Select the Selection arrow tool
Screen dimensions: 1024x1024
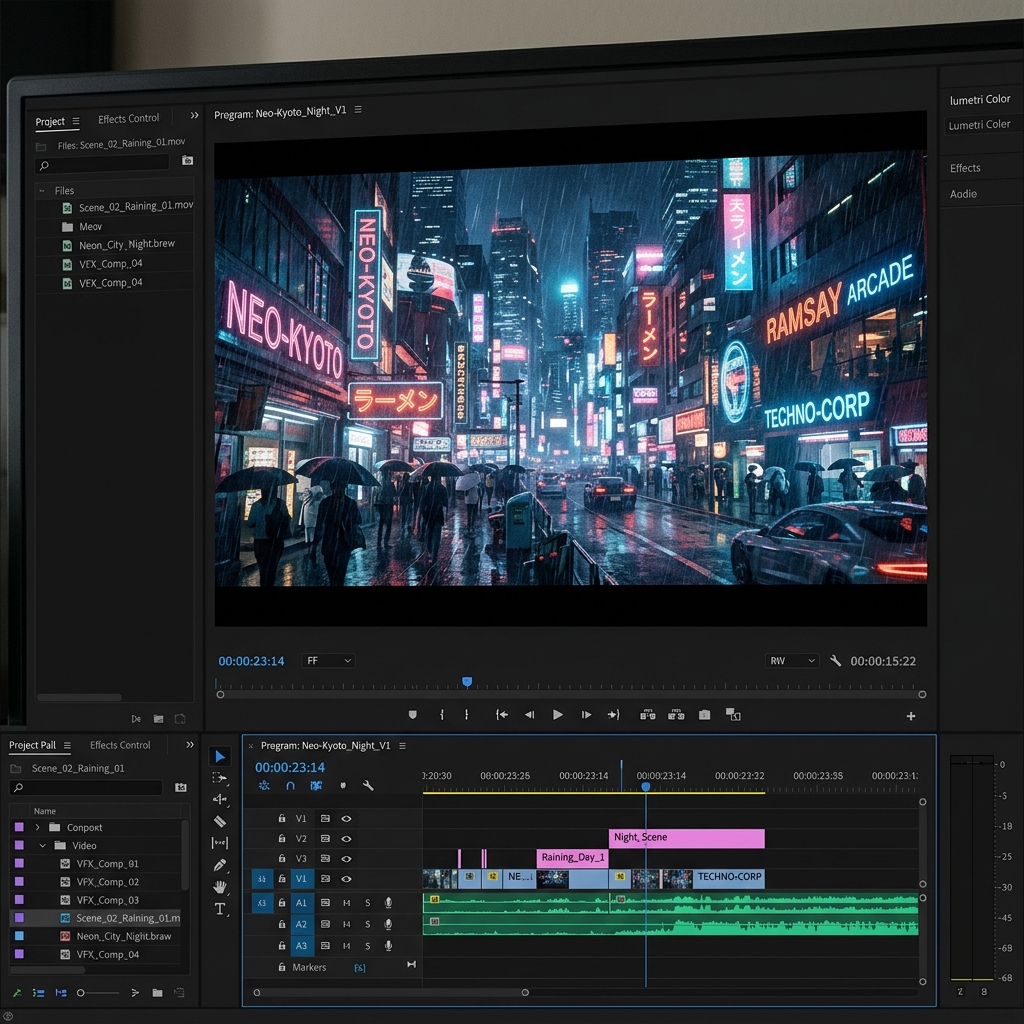(x=220, y=757)
